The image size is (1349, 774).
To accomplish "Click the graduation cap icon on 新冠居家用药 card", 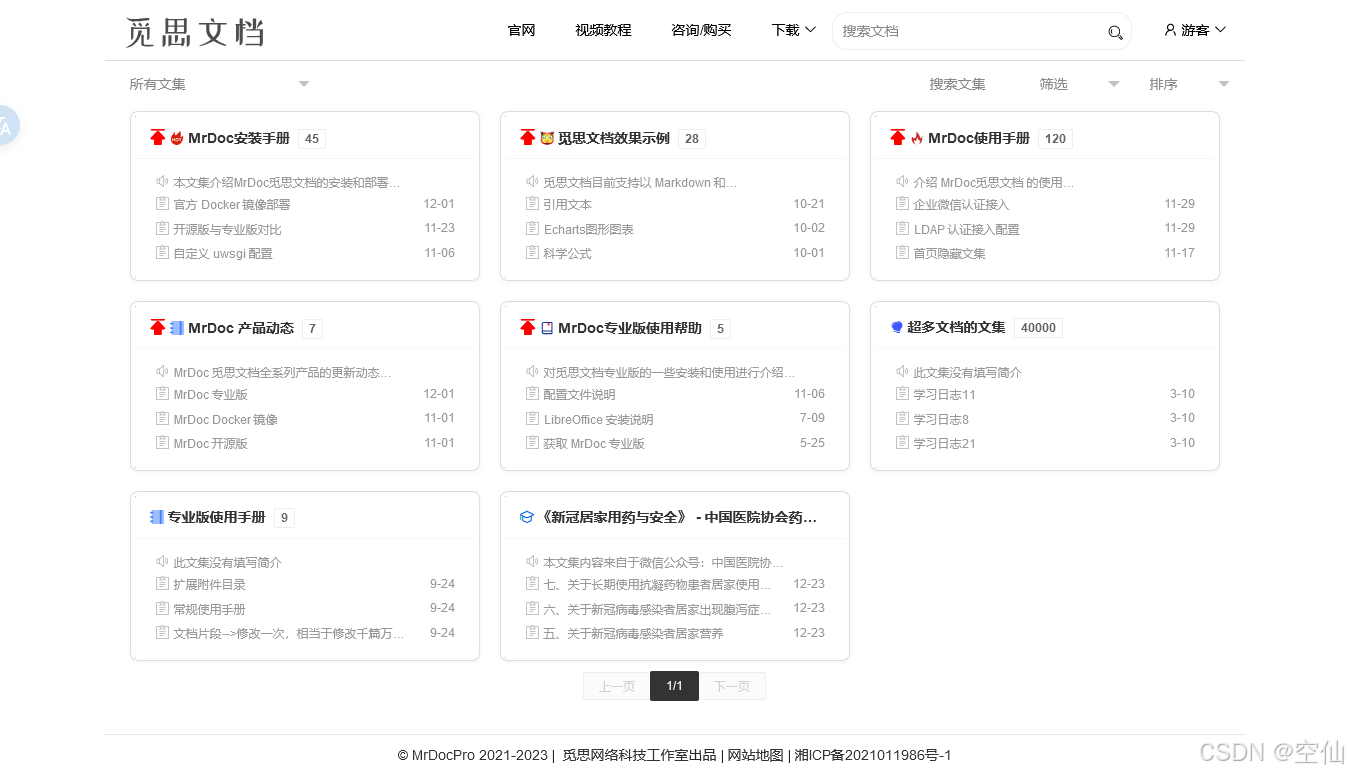I will pyautogui.click(x=526, y=516).
